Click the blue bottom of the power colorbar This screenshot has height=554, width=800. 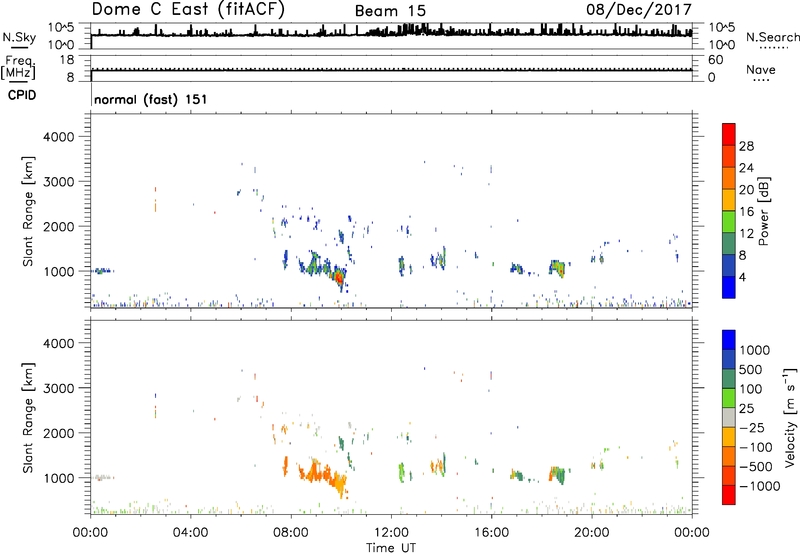pos(729,287)
